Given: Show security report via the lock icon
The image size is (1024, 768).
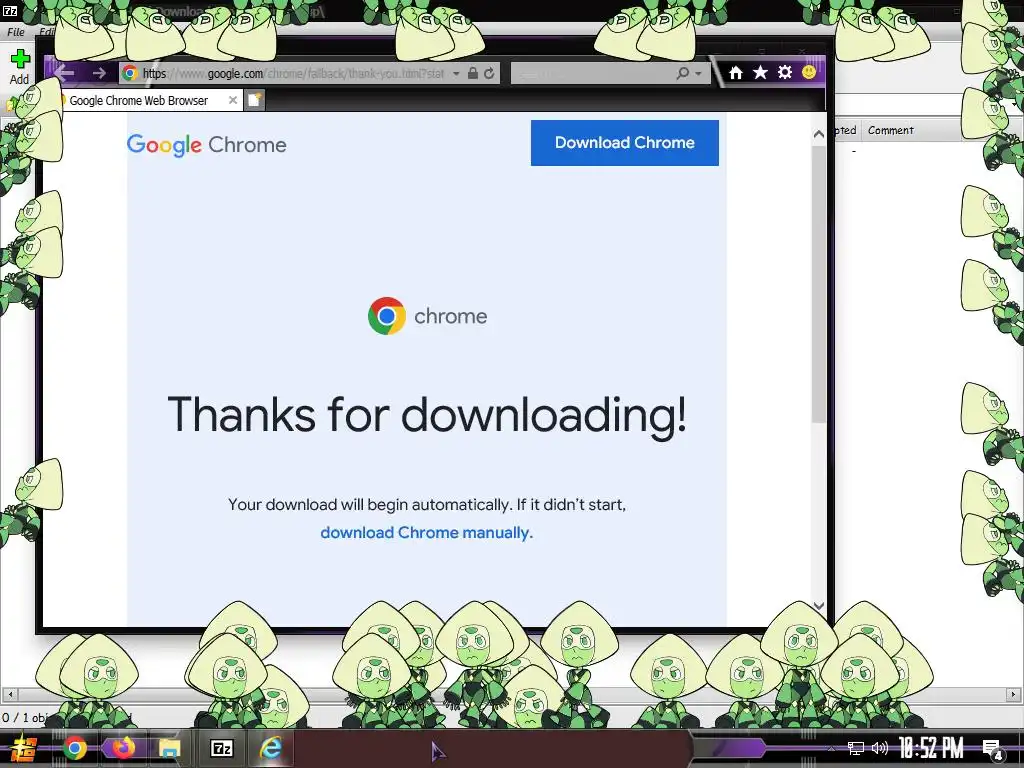Looking at the screenshot, I should (473, 73).
